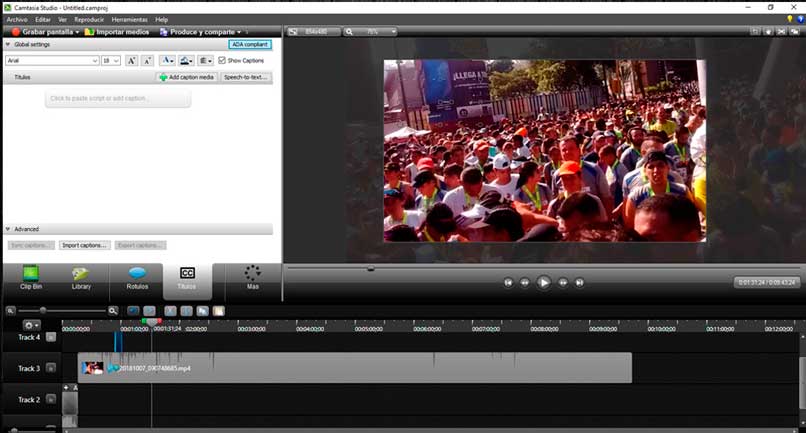
Task: Click Importar medios folder icon
Action: 89,32
